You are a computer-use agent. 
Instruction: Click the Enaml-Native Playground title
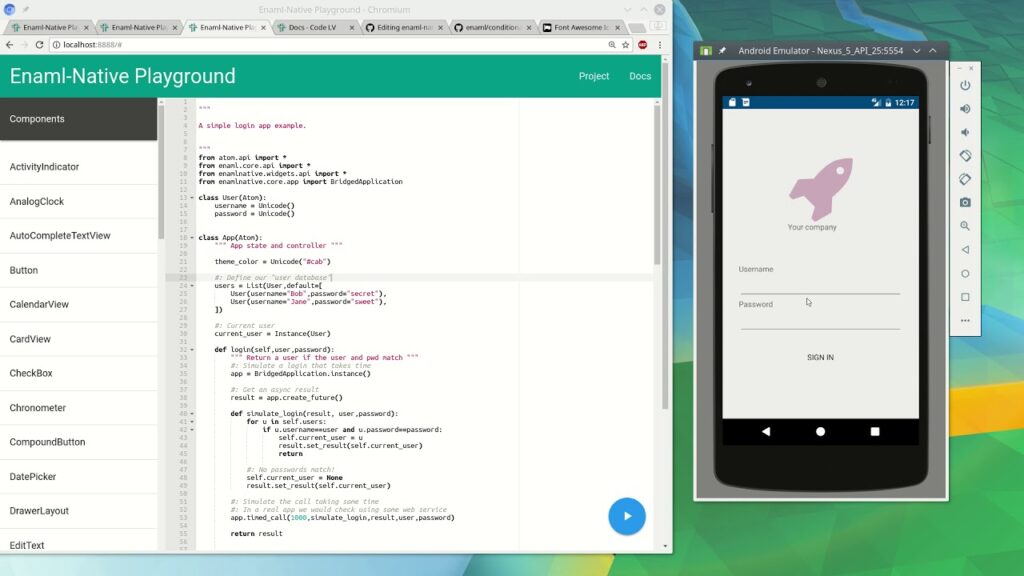(x=122, y=76)
